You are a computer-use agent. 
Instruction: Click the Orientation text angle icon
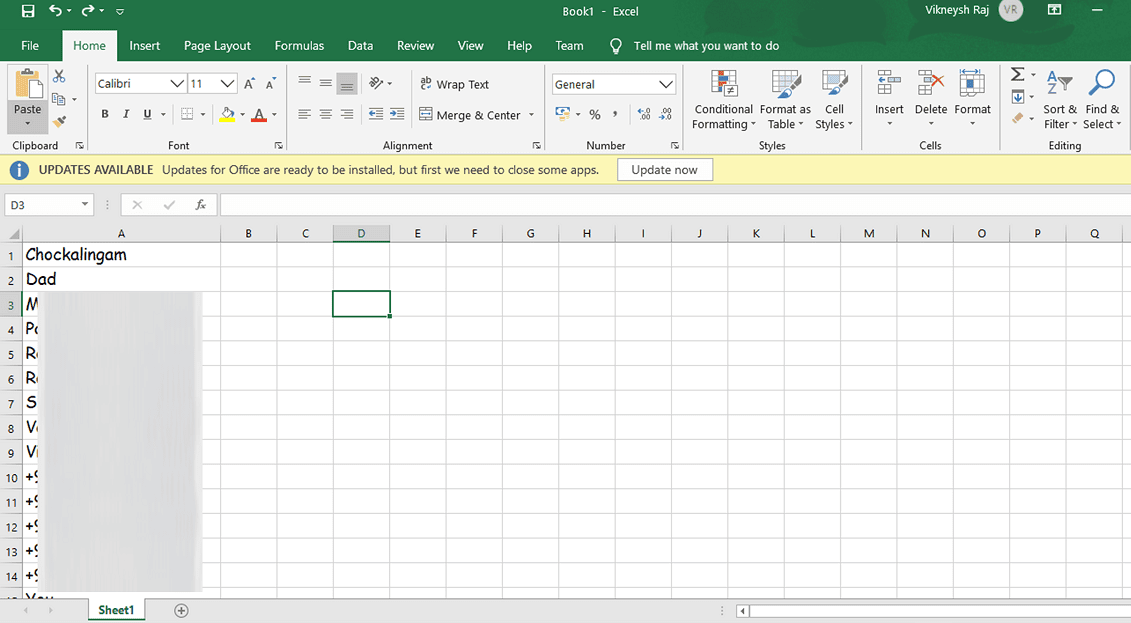[376, 83]
